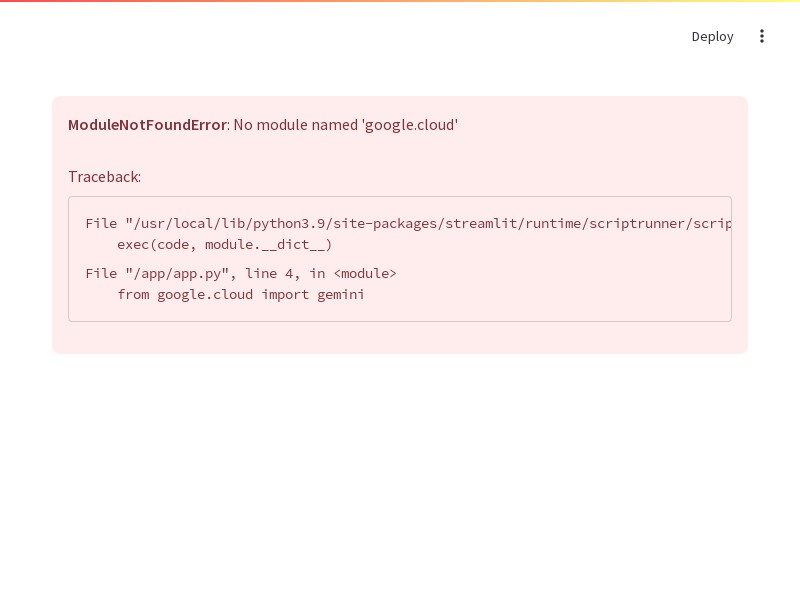The image size is (800, 600).
Task: Click the Traceback label
Action: (x=105, y=177)
